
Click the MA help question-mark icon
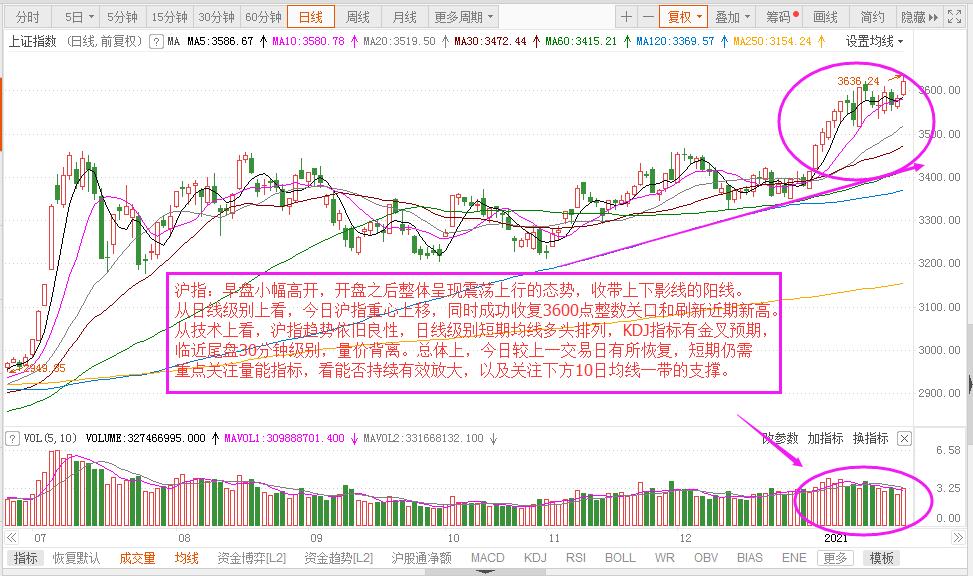[x=156, y=42]
